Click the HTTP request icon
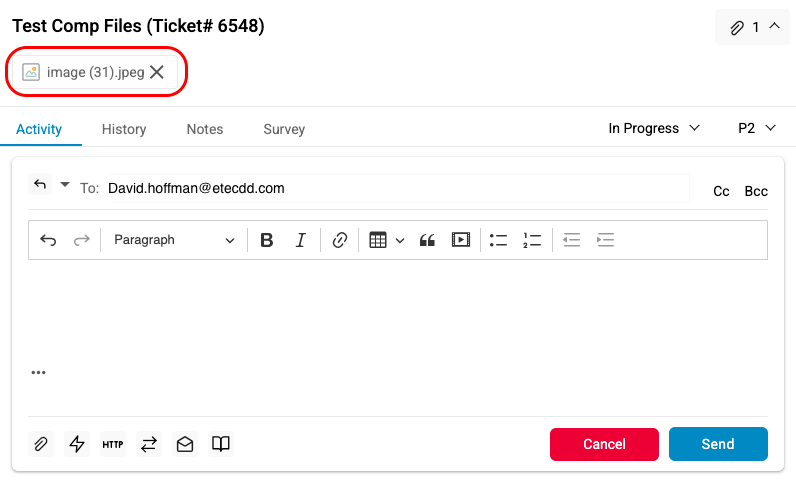 (x=113, y=444)
